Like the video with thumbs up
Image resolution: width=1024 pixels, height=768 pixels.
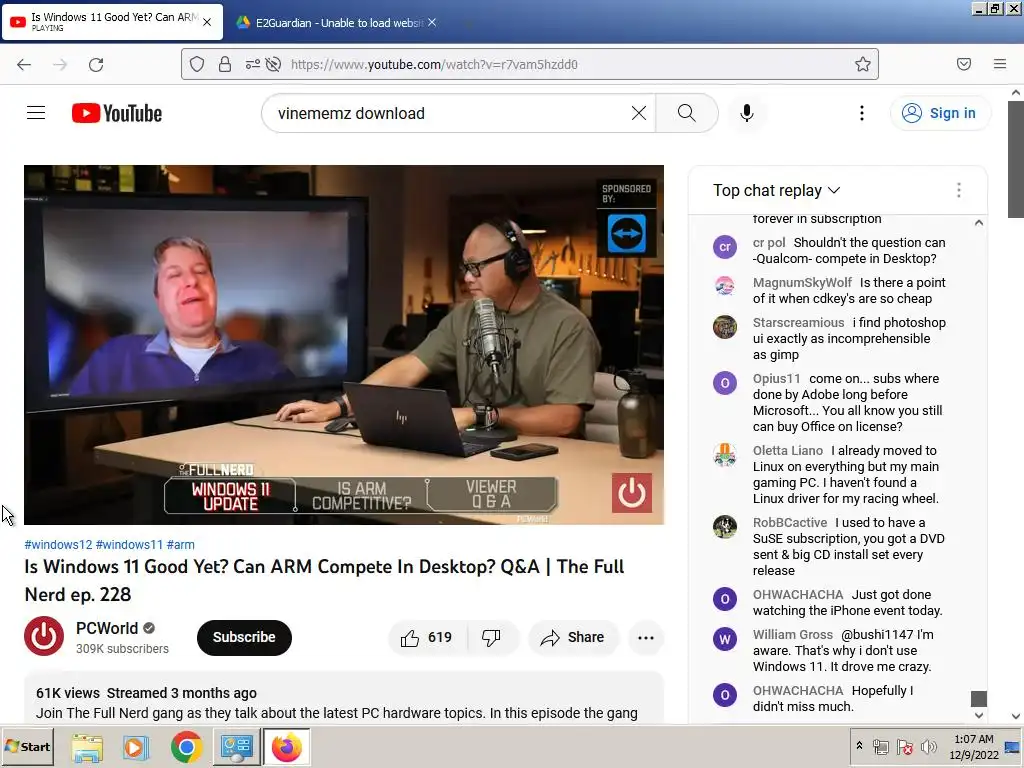tap(427, 637)
